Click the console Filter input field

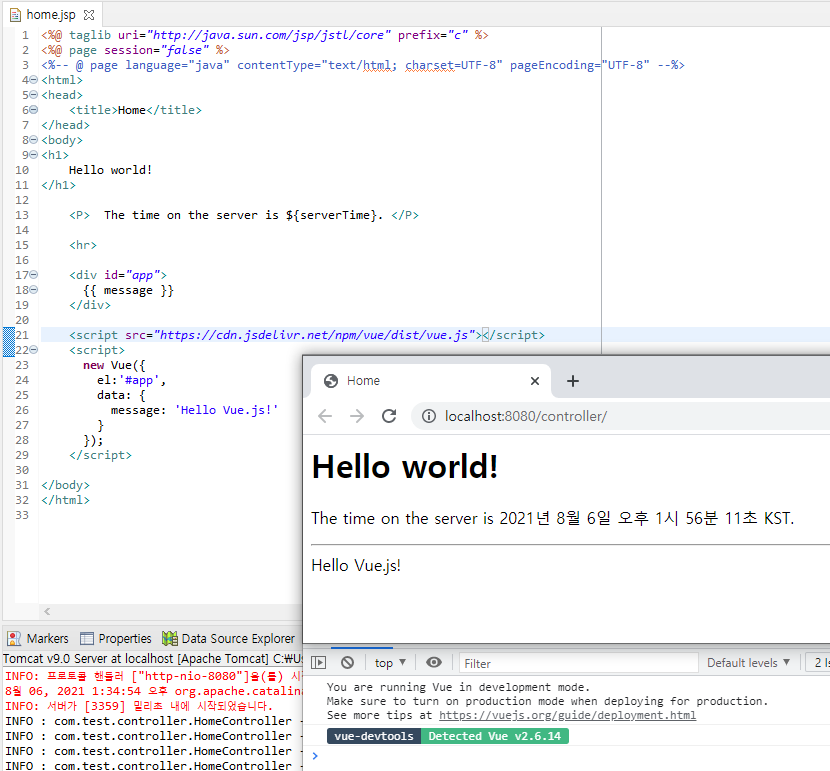click(x=578, y=663)
